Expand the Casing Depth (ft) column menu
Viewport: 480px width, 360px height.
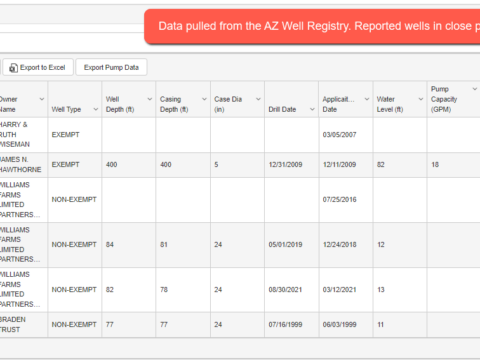click(x=204, y=99)
